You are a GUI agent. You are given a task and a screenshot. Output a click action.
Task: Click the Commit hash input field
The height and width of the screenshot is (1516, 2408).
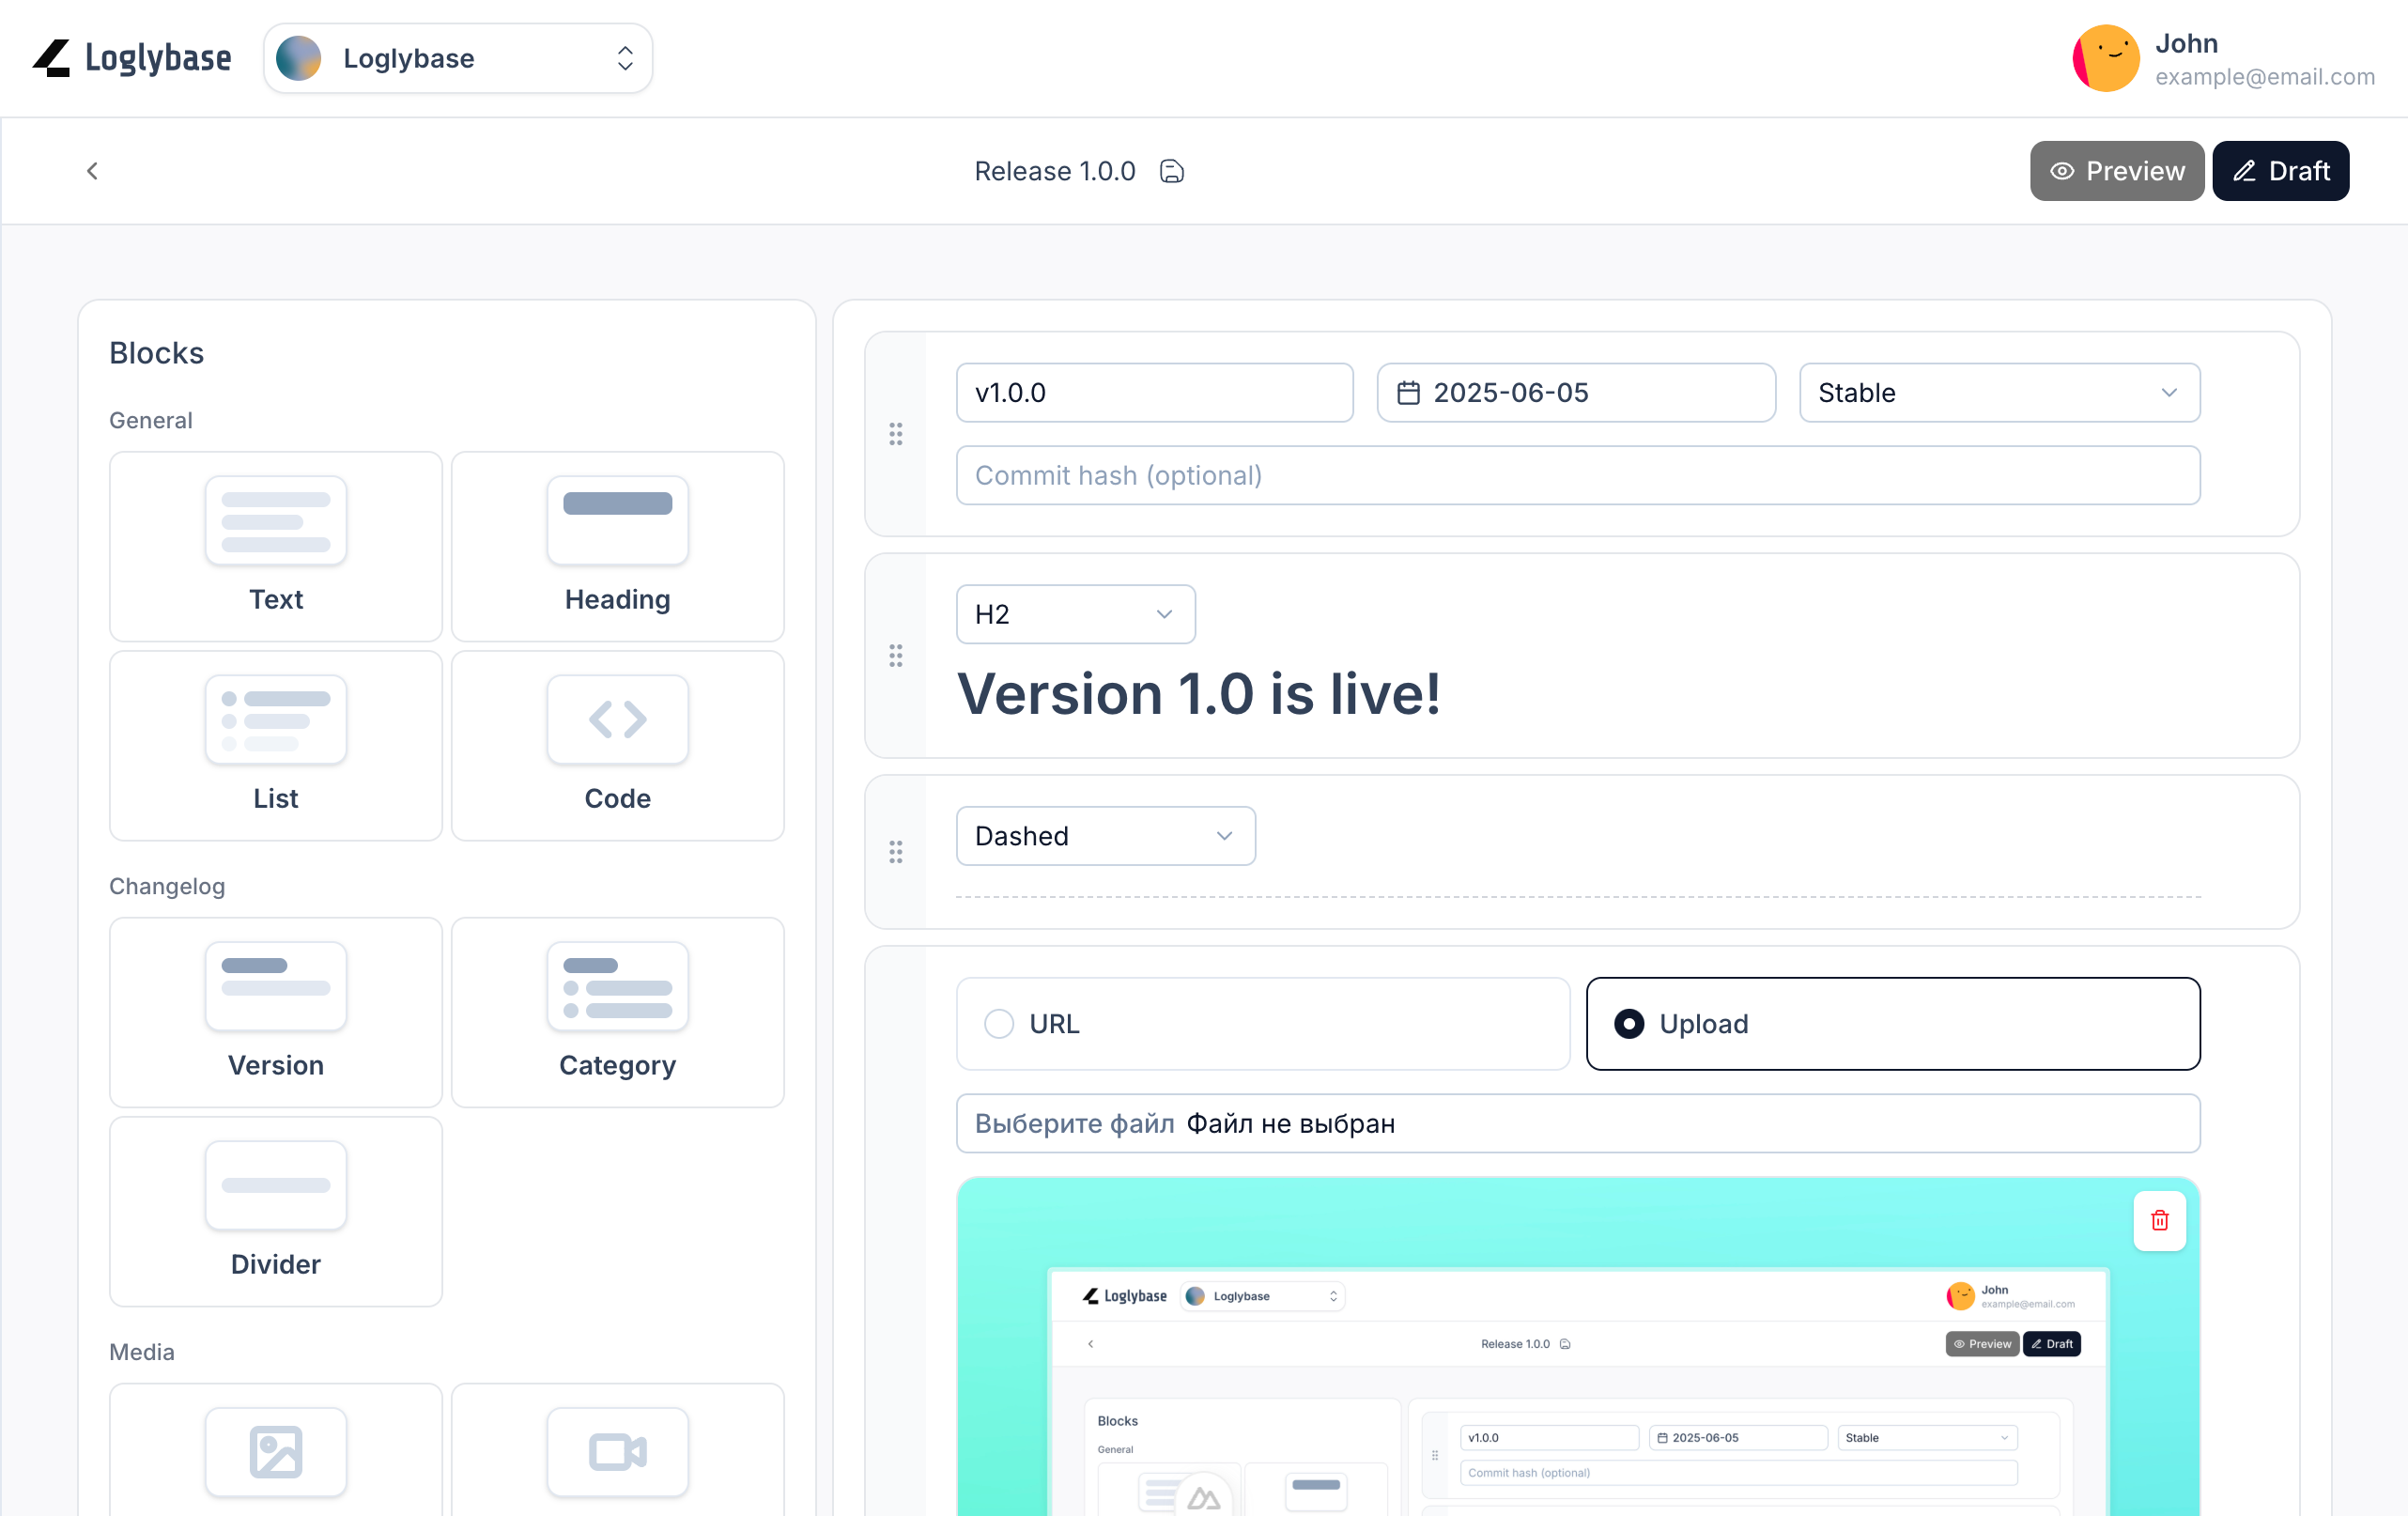coord(1577,475)
